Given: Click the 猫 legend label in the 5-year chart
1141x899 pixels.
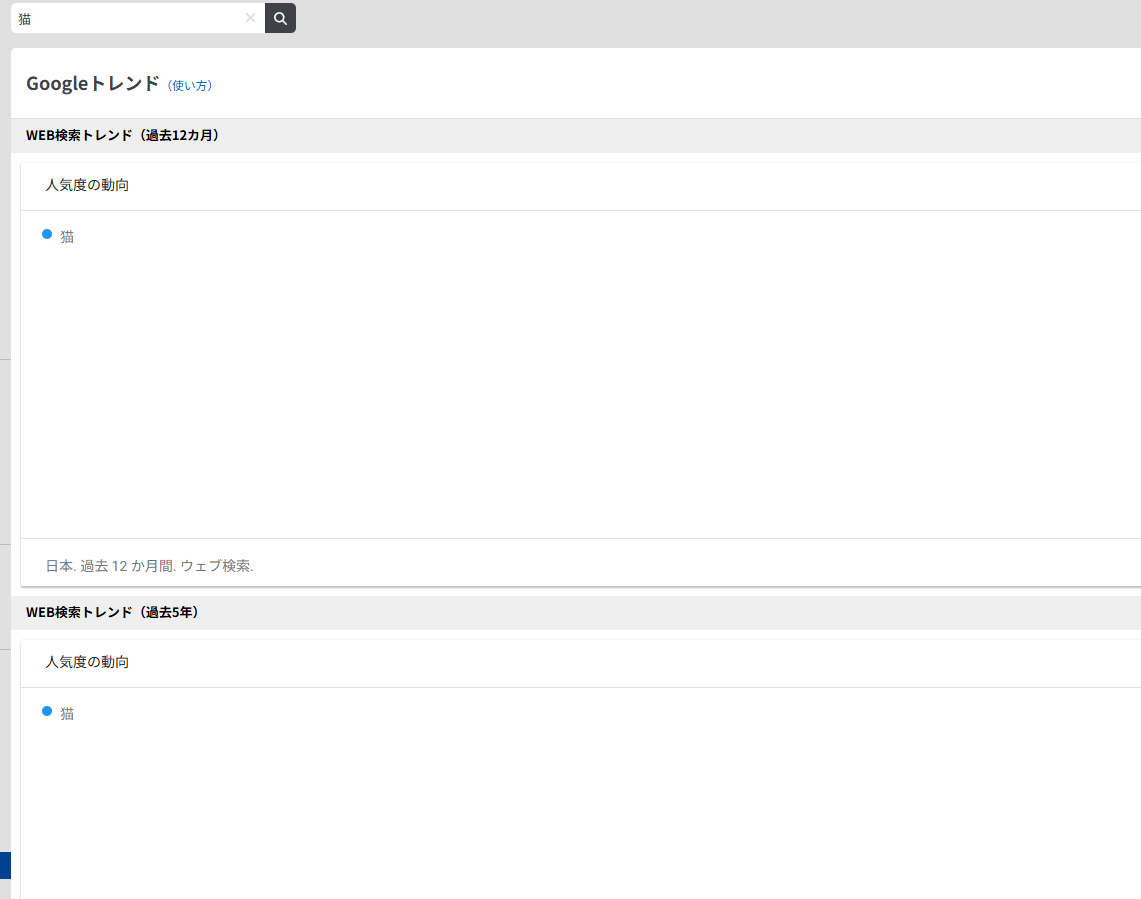Looking at the screenshot, I should [x=67, y=713].
